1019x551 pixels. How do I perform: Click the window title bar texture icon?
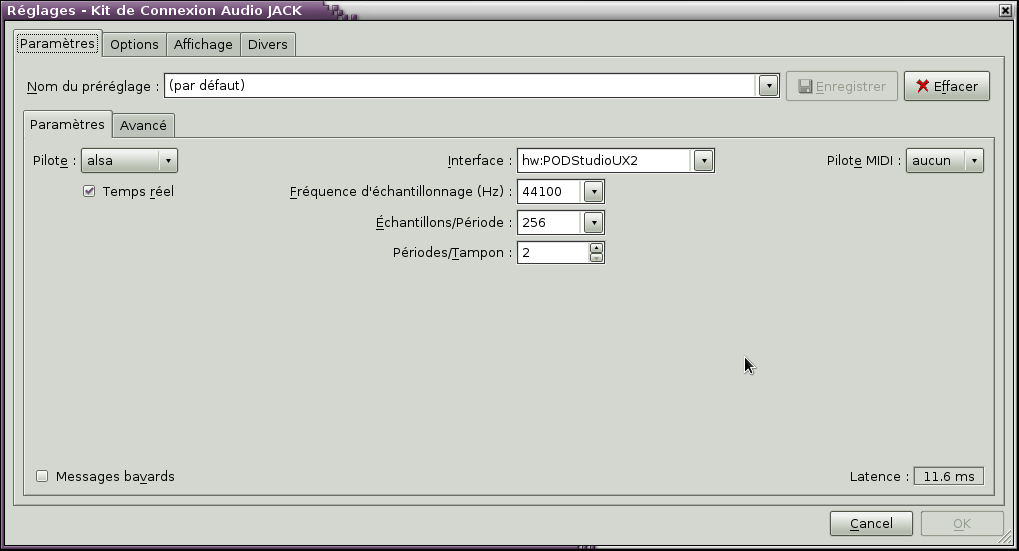[x=339, y=11]
